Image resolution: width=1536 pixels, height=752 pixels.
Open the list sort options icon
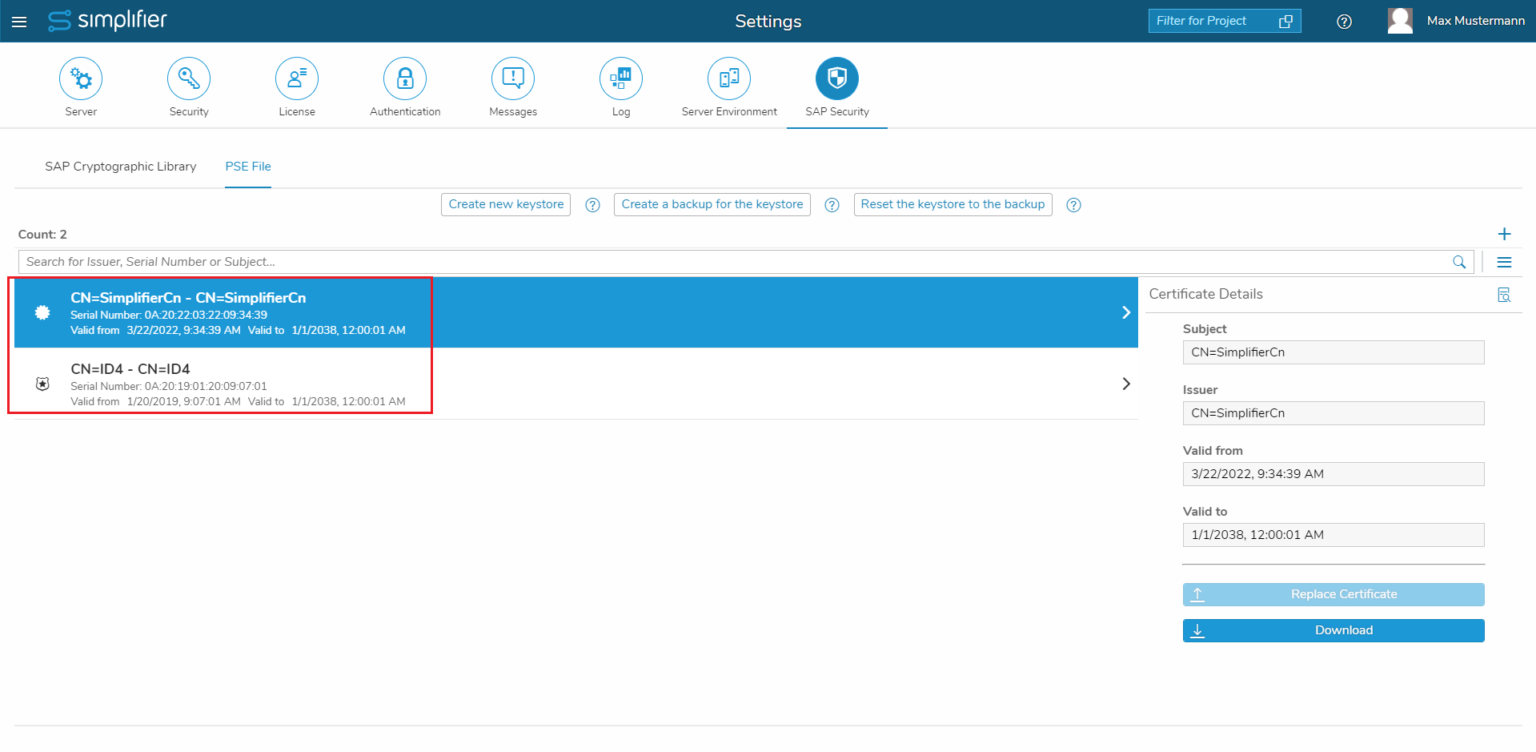click(1504, 262)
